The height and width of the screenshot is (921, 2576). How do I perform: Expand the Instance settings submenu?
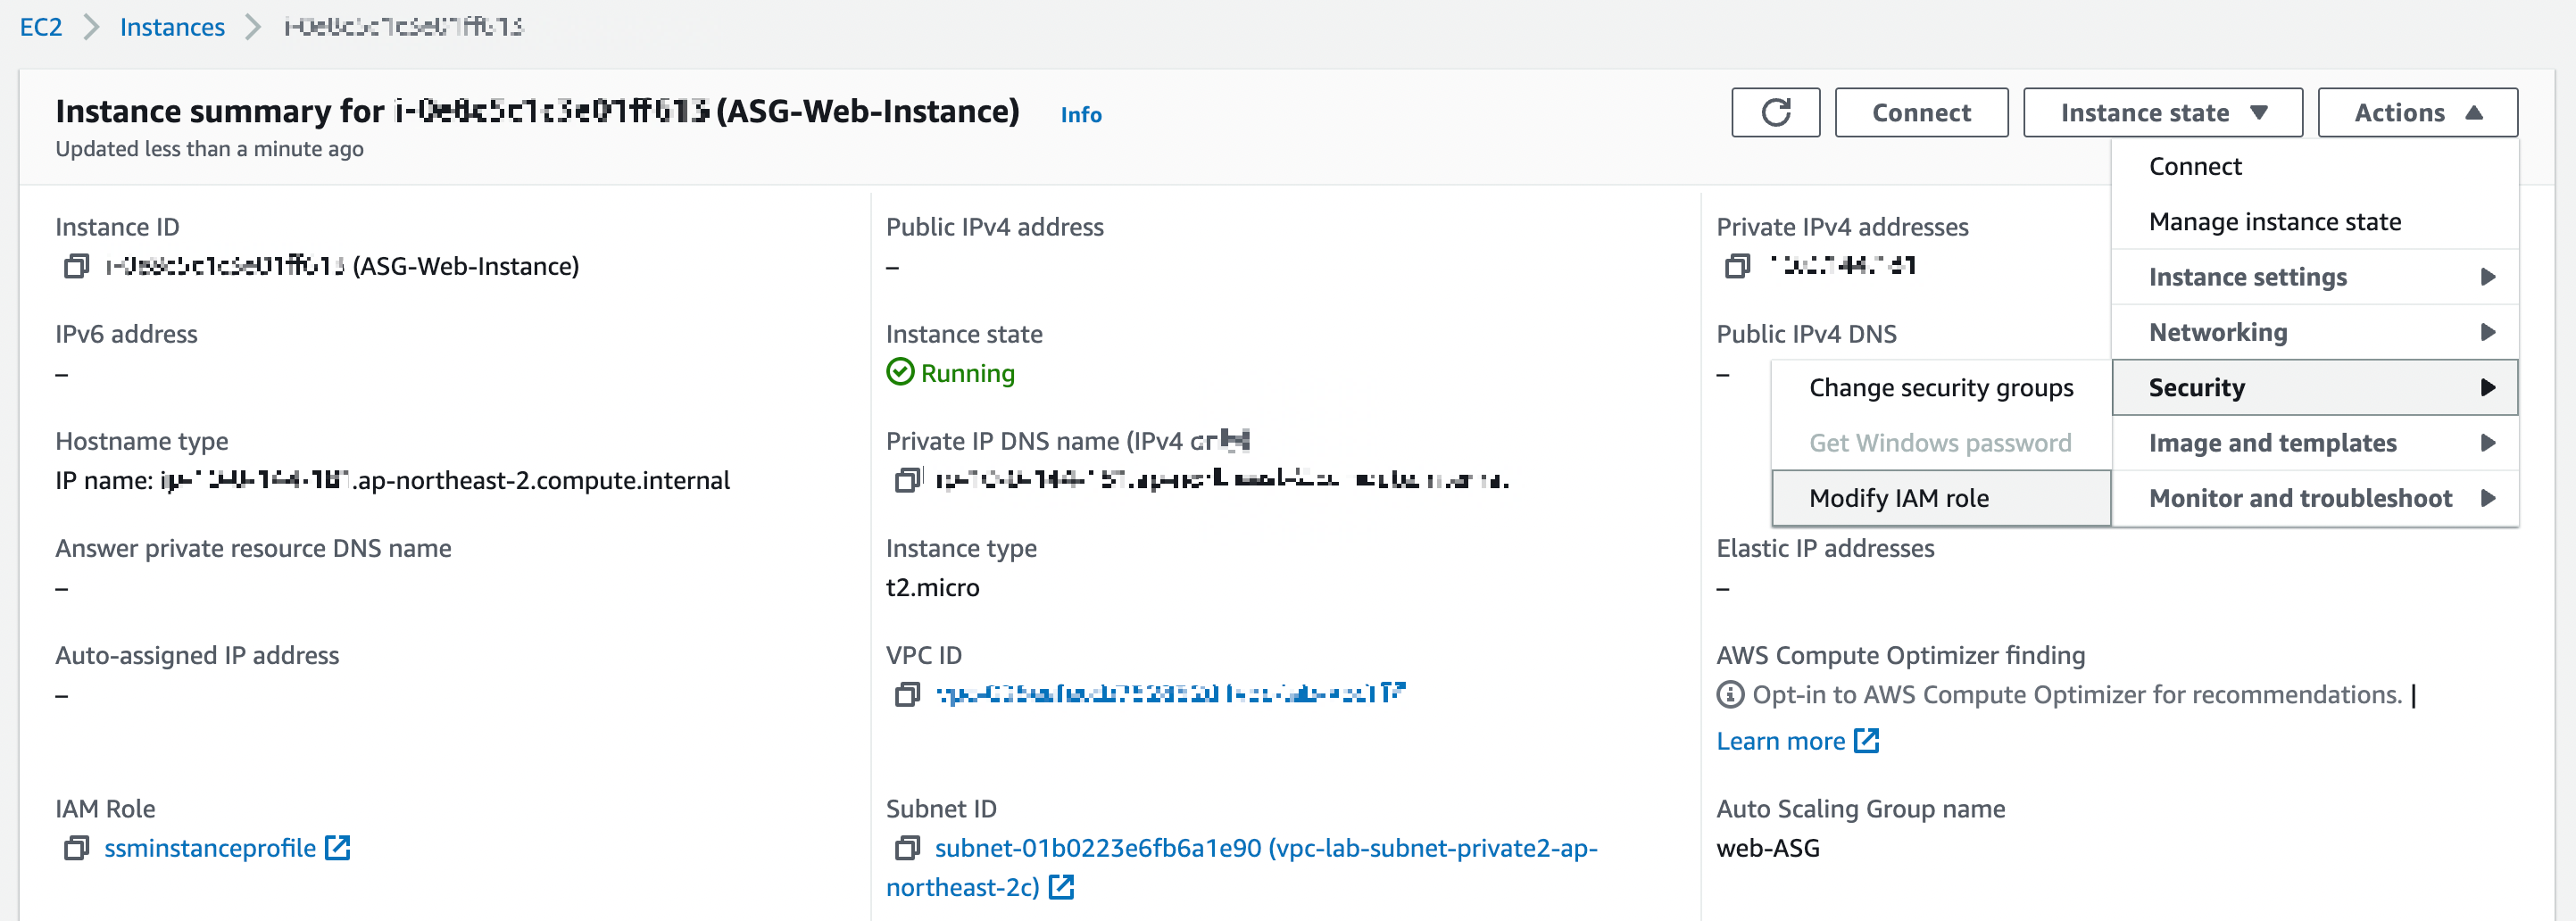(2314, 277)
